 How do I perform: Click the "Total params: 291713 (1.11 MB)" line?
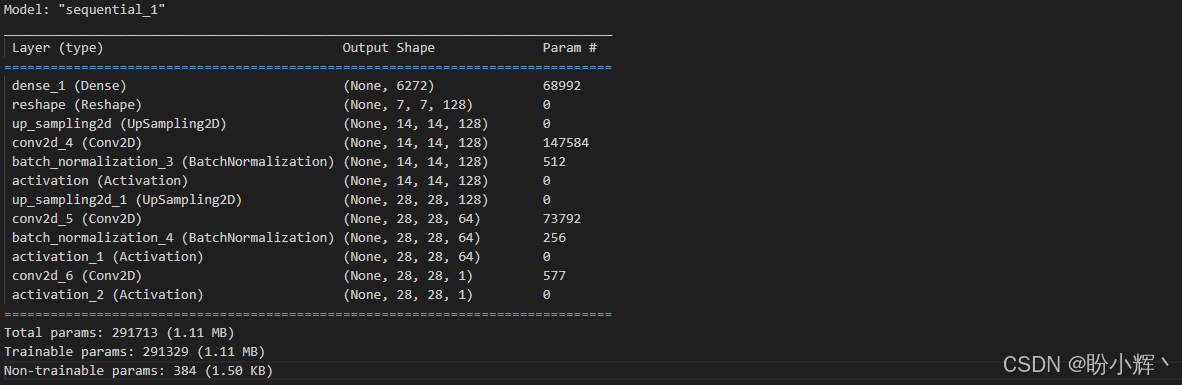click(x=119, y=332)
